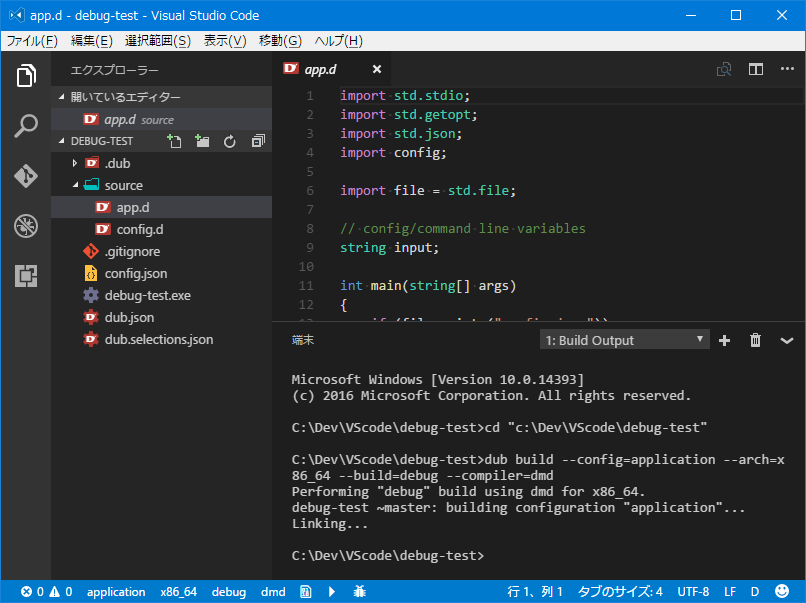
Task: Open the ヘルプ(H) menu
Action: tap(338, 41)
